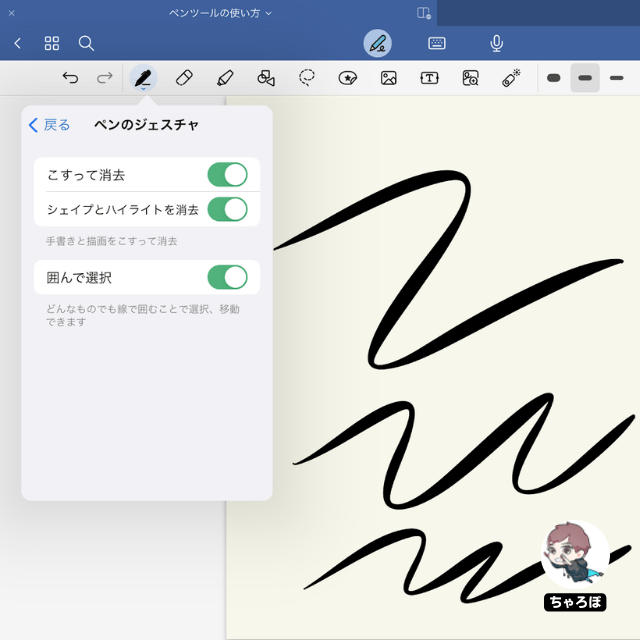Select the Highlighter tool

[225, 78]
